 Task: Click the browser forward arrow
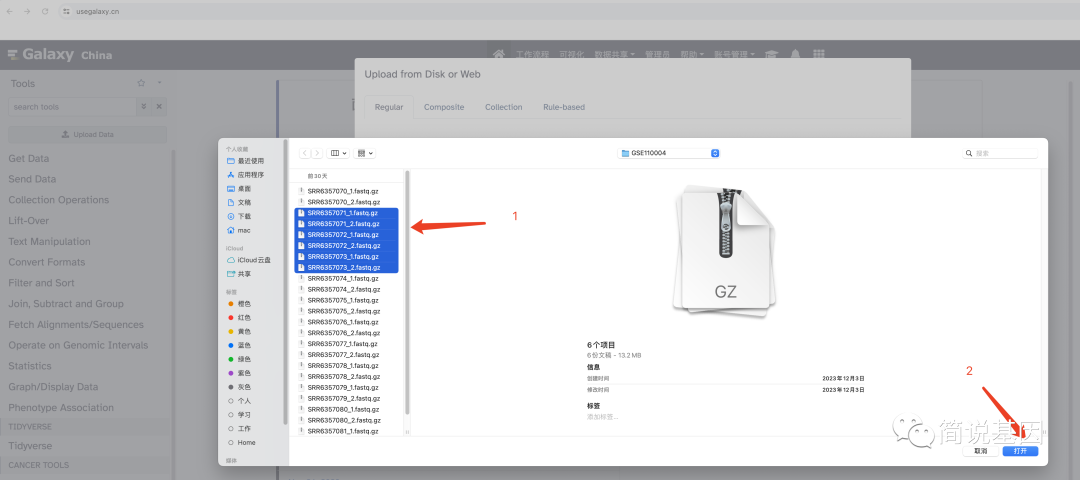(x=28, y=11)
